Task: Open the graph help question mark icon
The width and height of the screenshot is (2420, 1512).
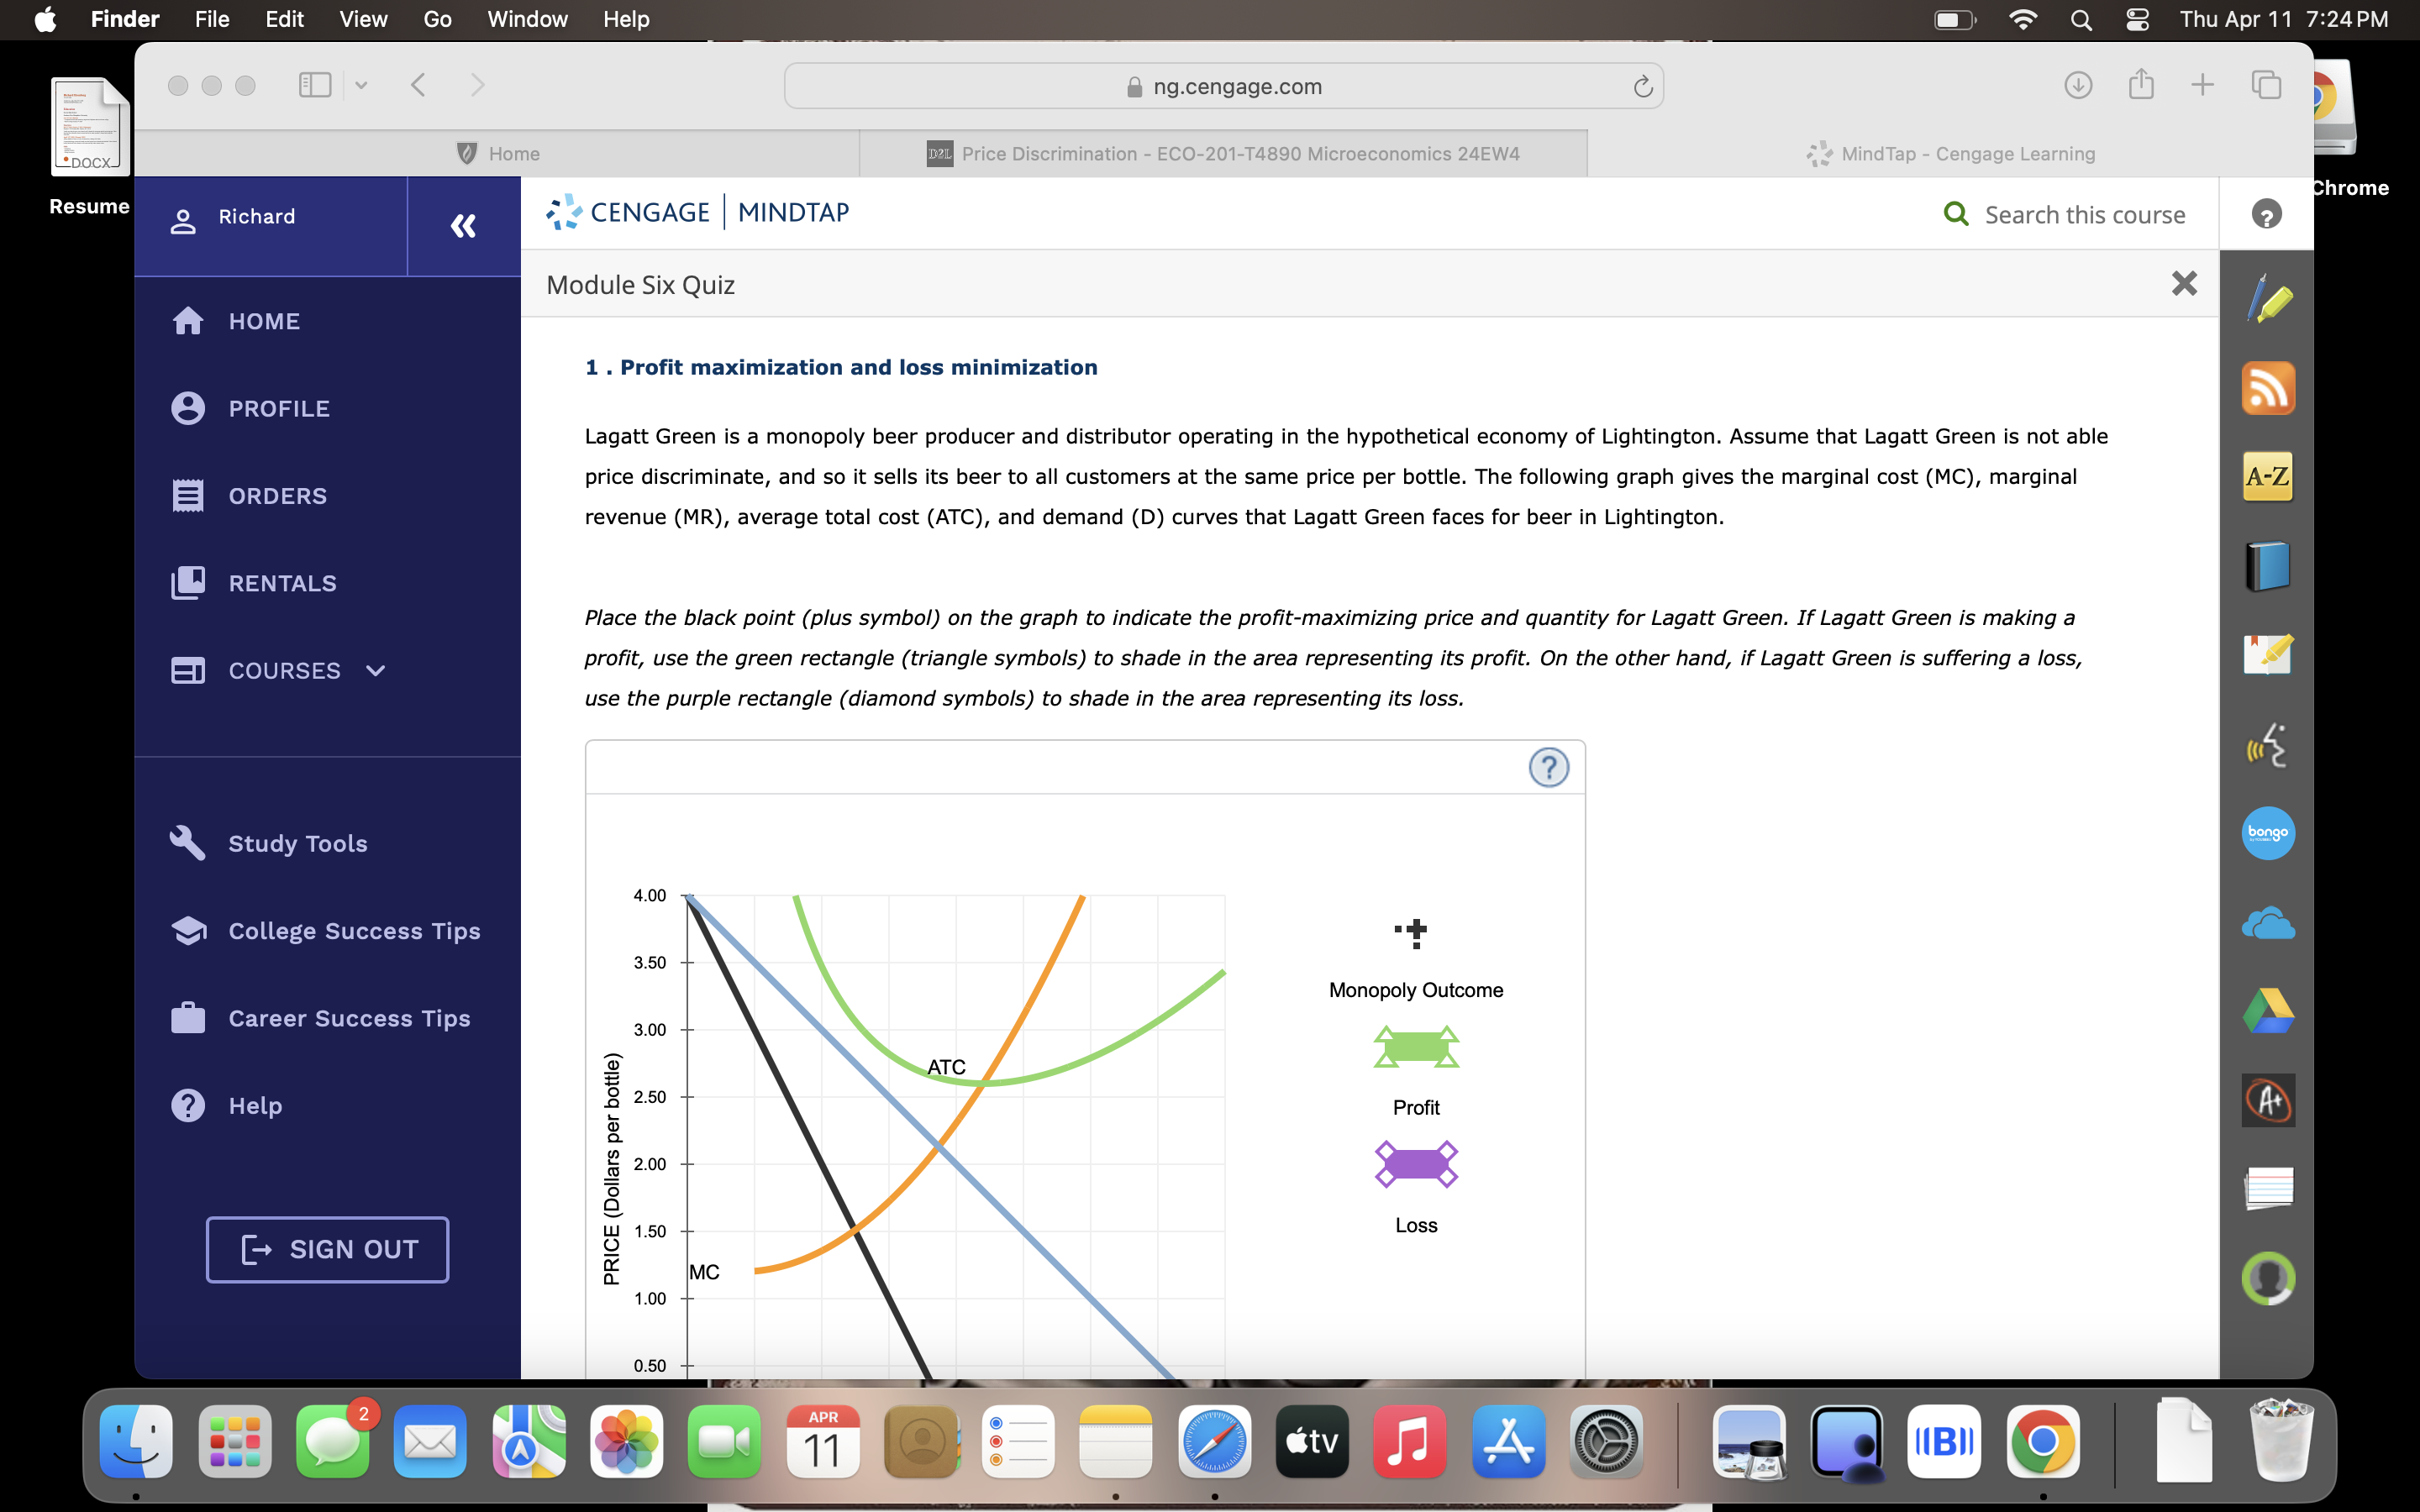Action: pos(1548,768)
